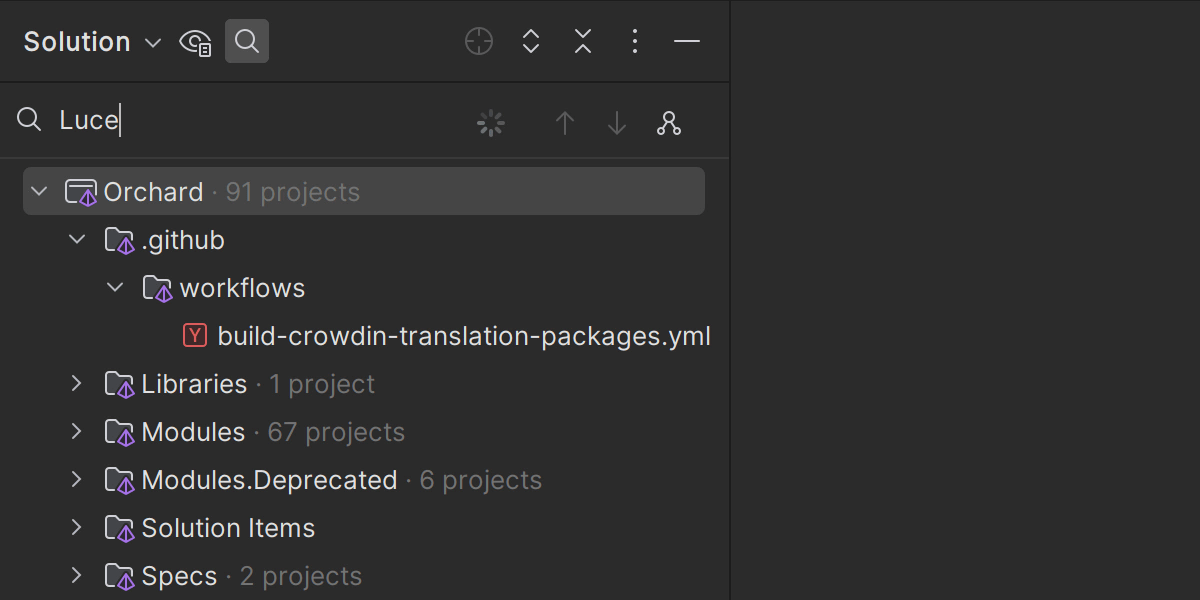The width and height of the screenshot is (1200, 600).
Task: Go to next search match arrow
Action: [617, 123]
